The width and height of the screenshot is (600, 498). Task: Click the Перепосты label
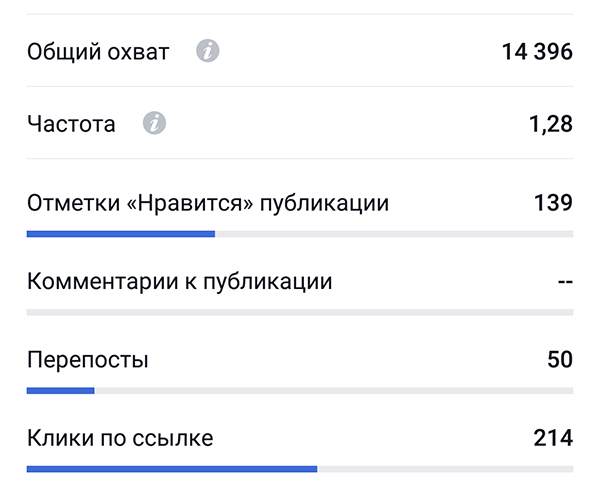(x=87, y=359)
